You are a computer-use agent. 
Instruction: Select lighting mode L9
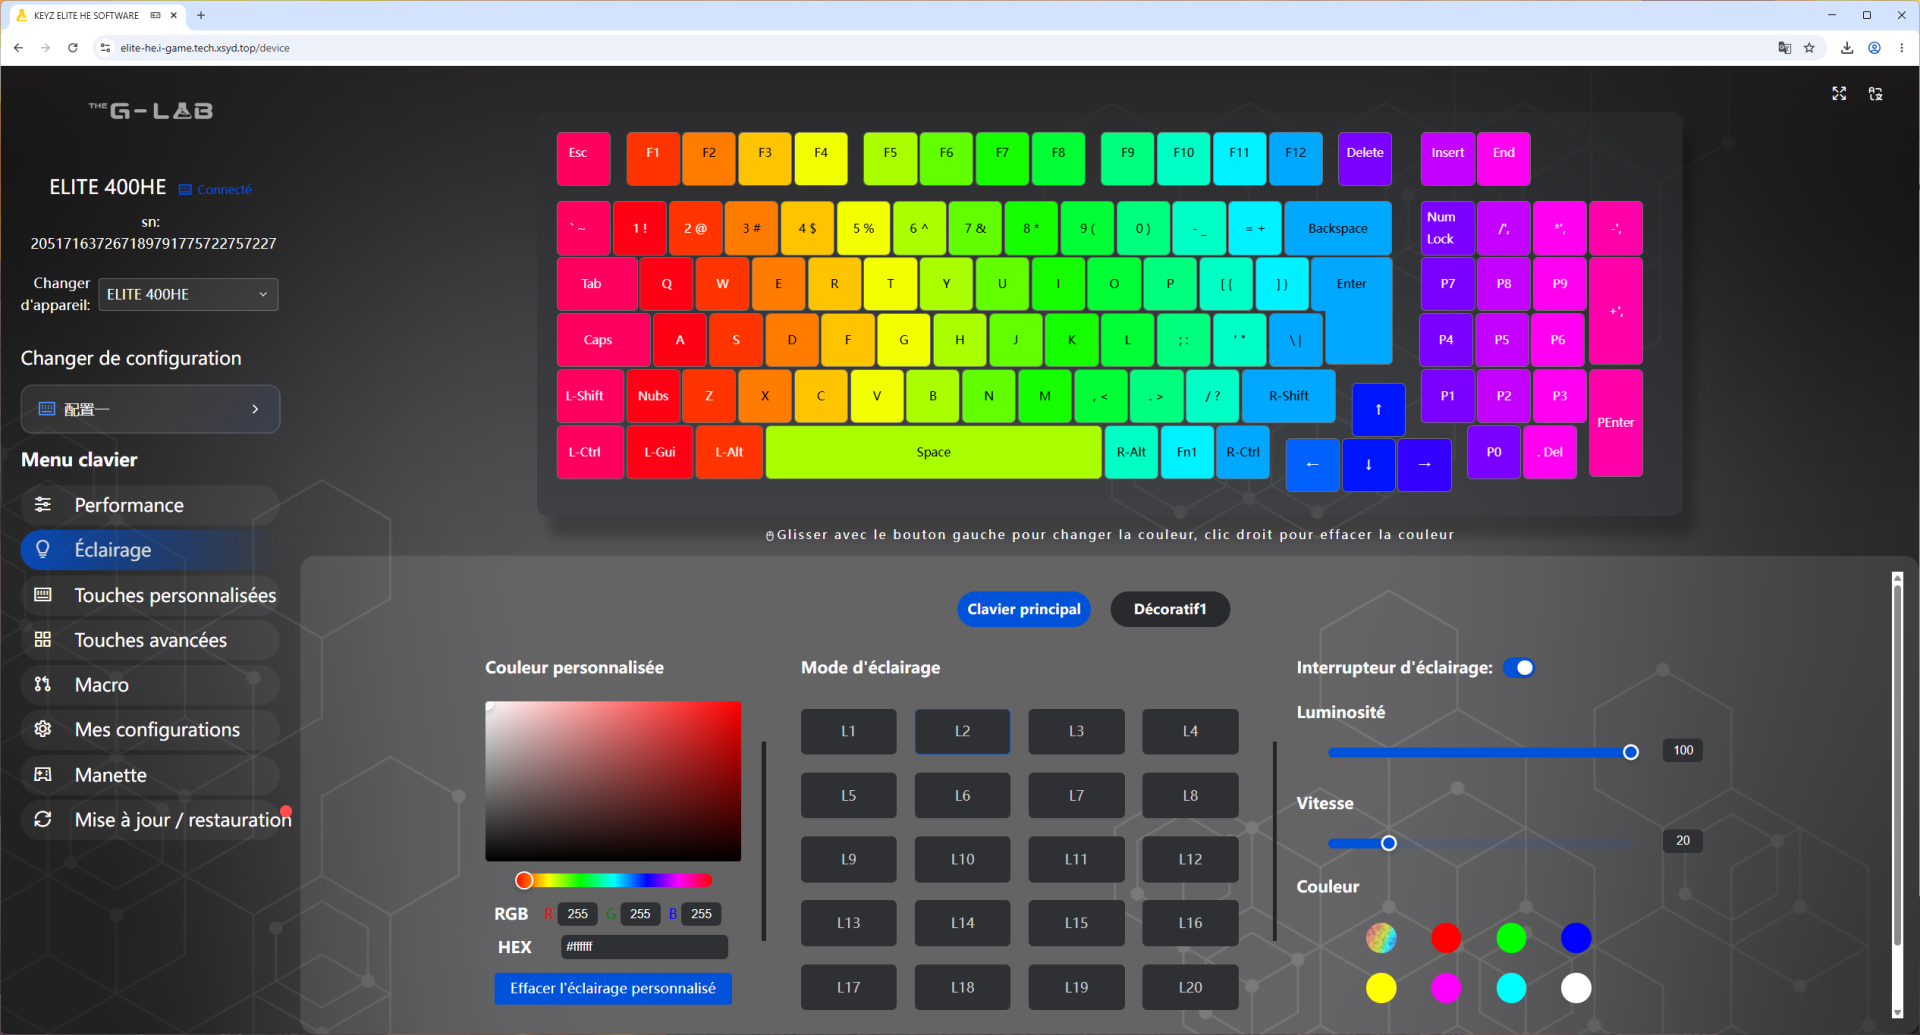848,859
